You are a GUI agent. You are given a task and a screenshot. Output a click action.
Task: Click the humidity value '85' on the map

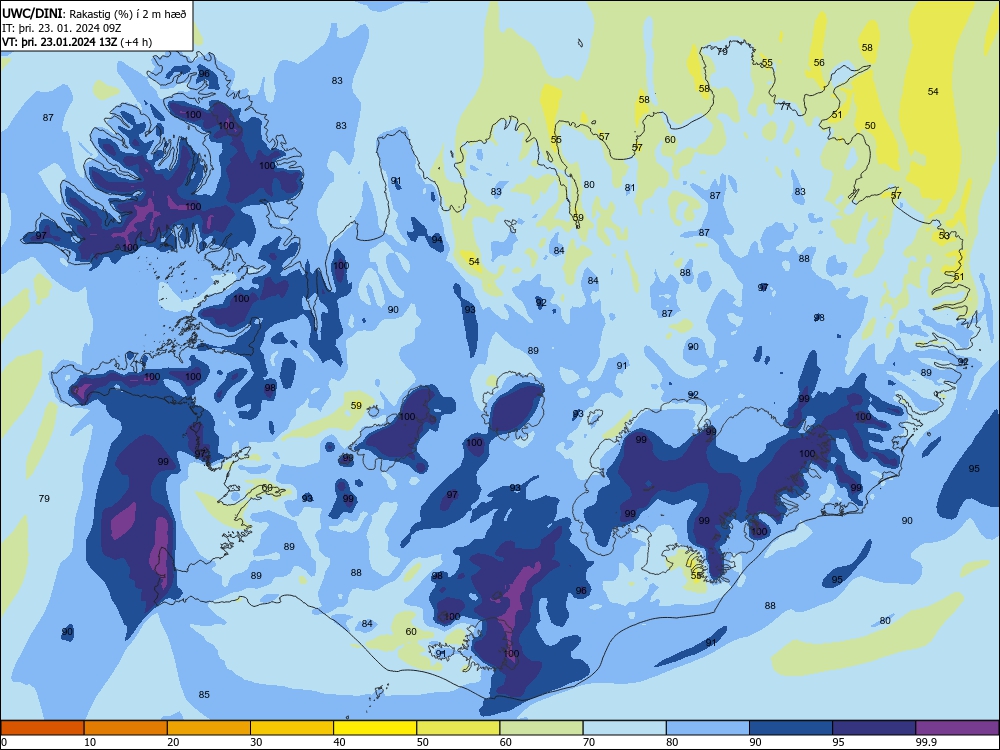tap(204, 695)
